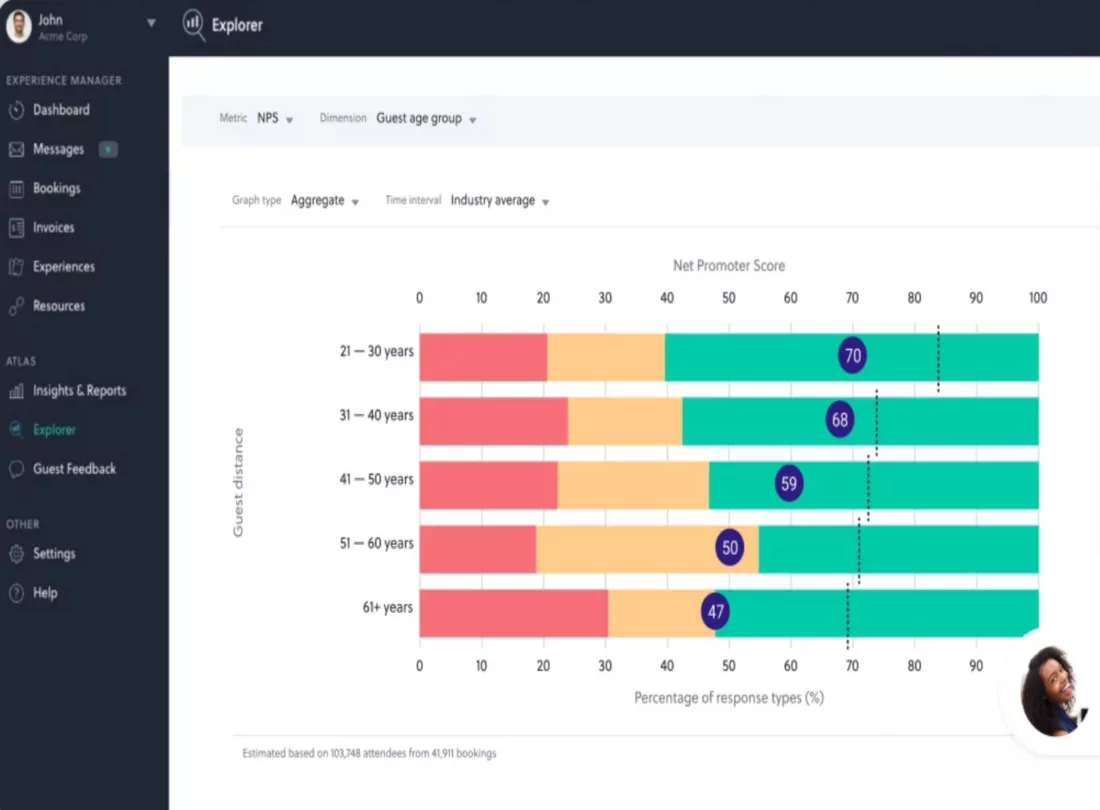Click the Bookings calendar icon
1100x810 pixels.
[16, 189]
